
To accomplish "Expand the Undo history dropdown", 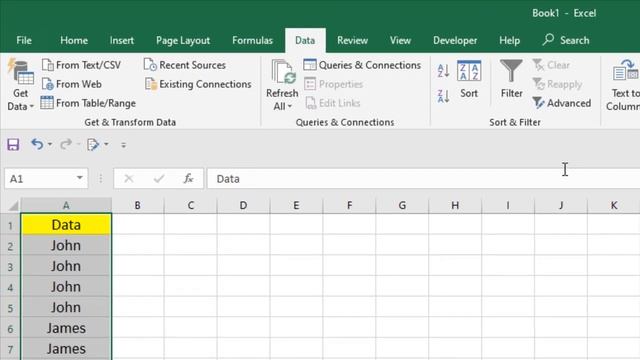I will point(50,144).
